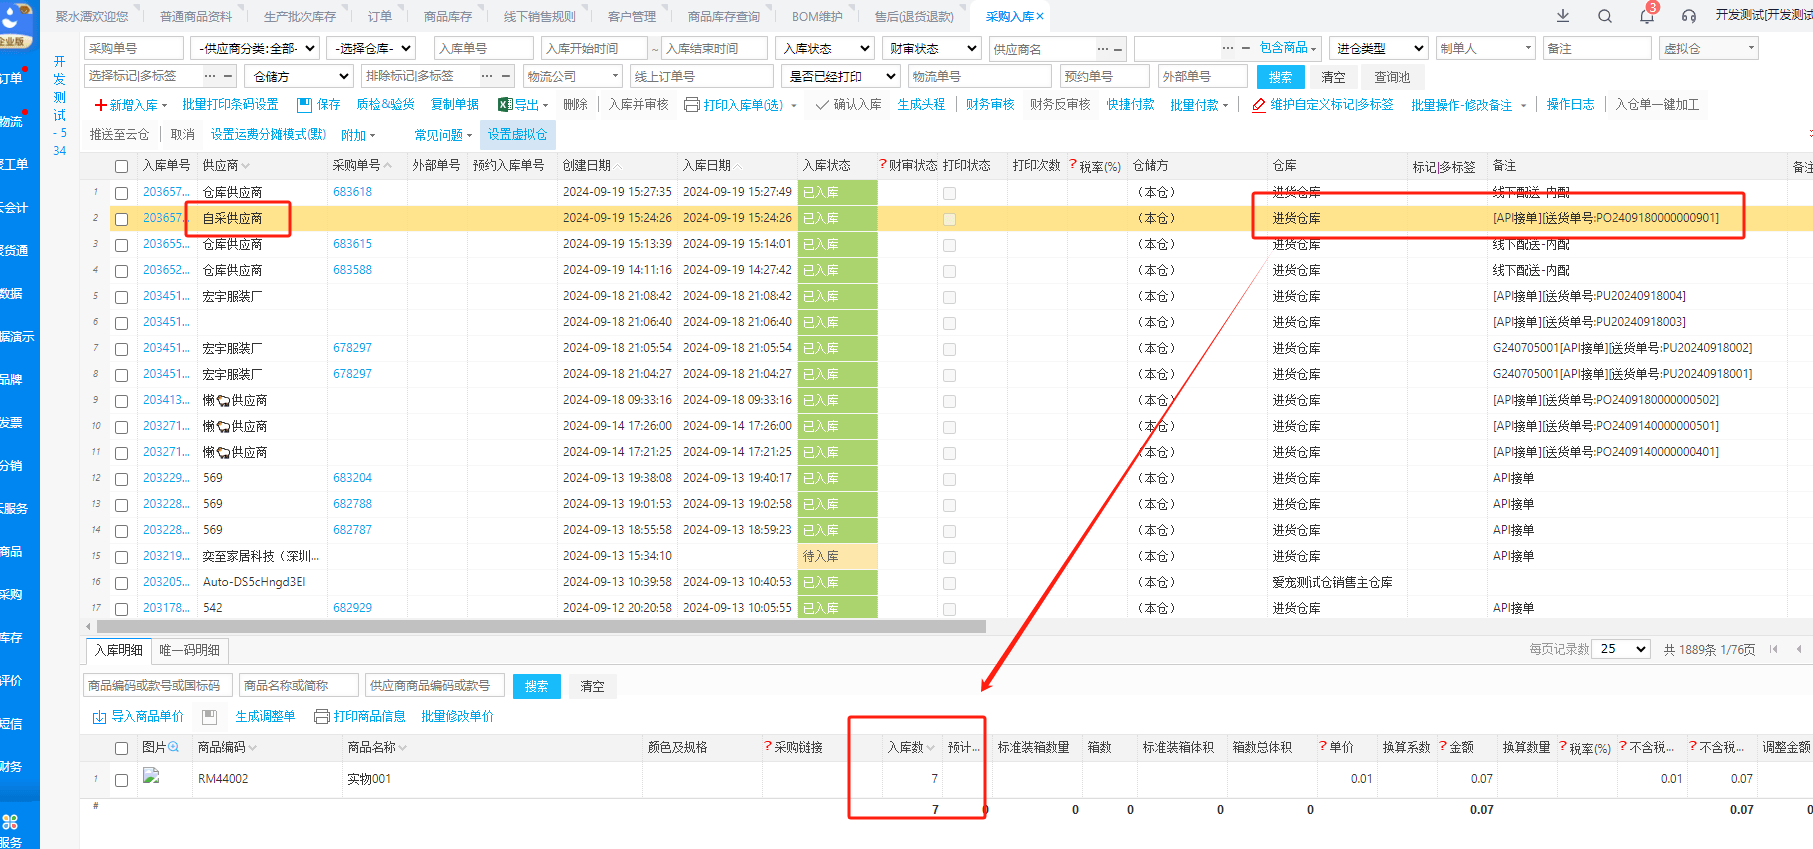Open the search magnifier in top bar
Screen dimensions: 1813x849
click(1605, 16)
